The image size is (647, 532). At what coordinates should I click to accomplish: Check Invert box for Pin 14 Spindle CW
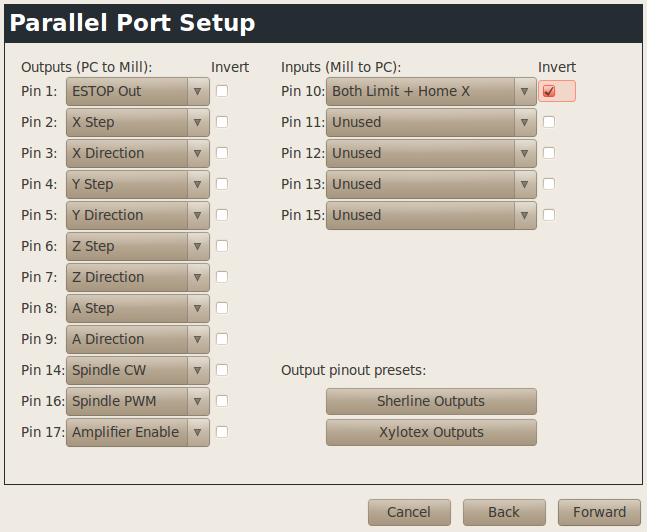point(222,370)
